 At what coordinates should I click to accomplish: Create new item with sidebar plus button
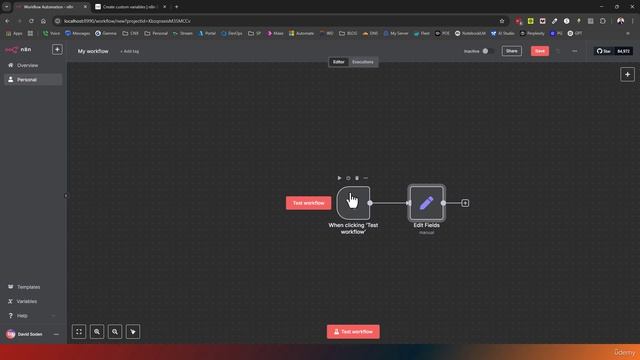(x=57, y=49)
